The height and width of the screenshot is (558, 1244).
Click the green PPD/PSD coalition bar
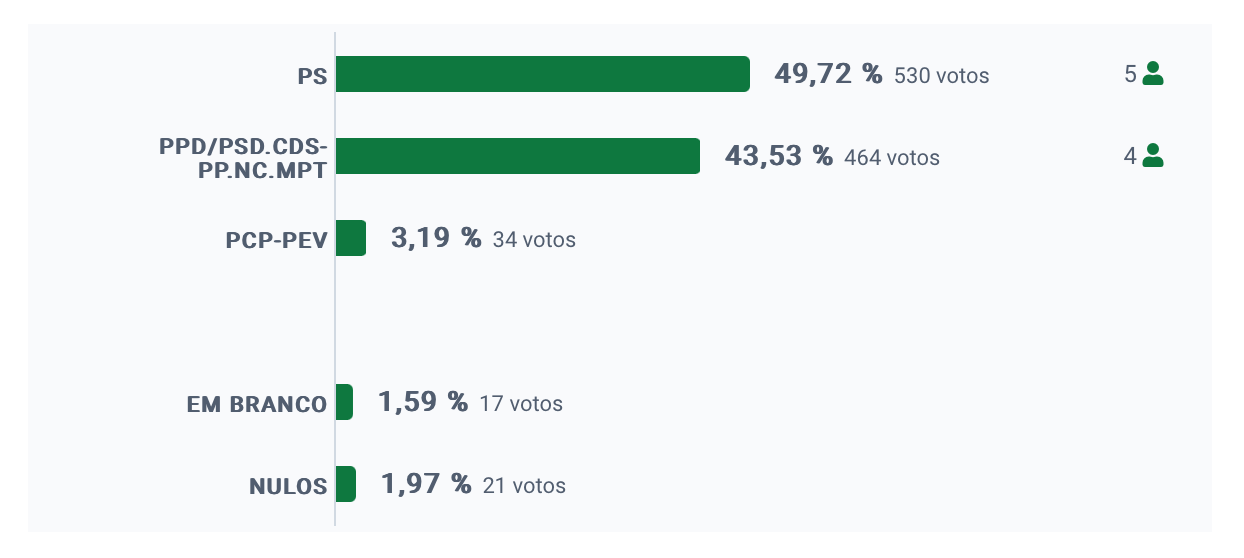[x=517, y=156]
